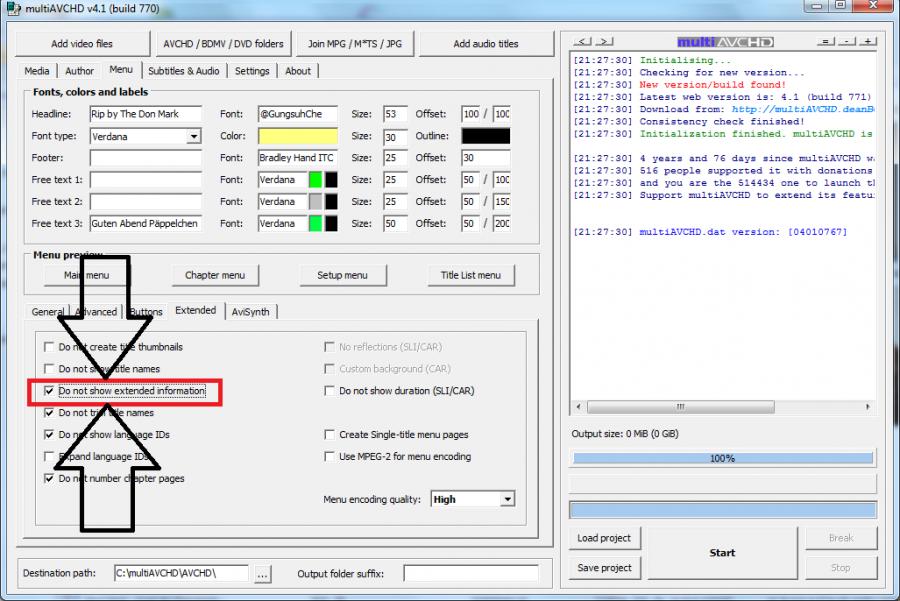Click the multiAVCHD logo above the log
This screenshot has width=900, height=601.
[726, 42]
